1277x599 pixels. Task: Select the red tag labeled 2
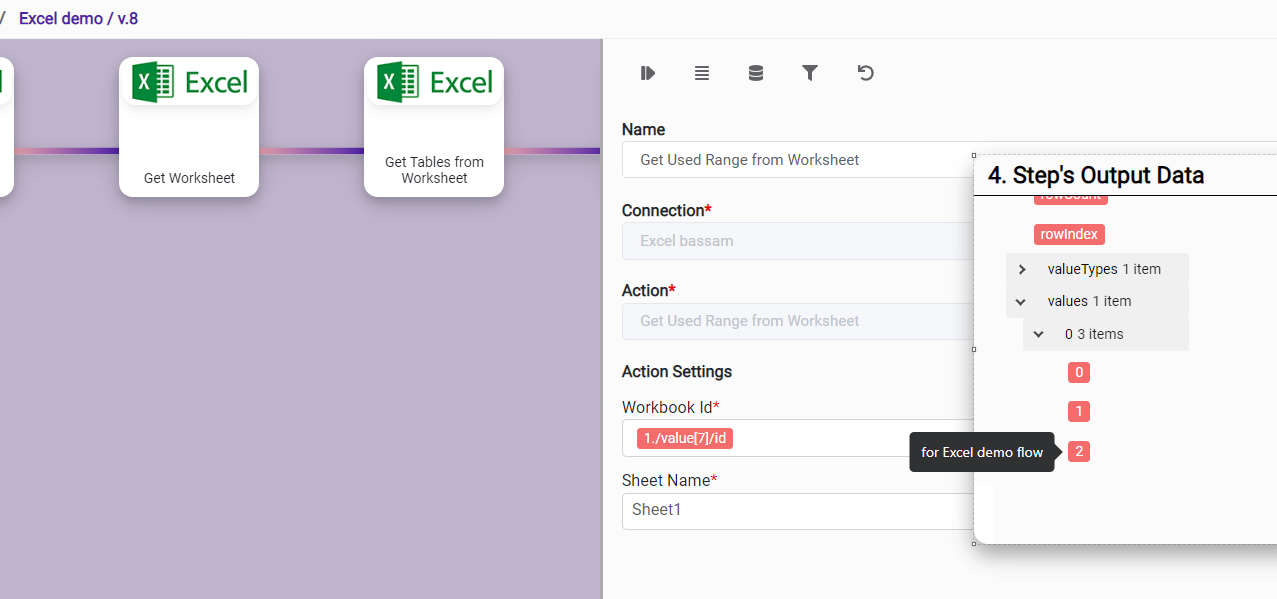1078,452
